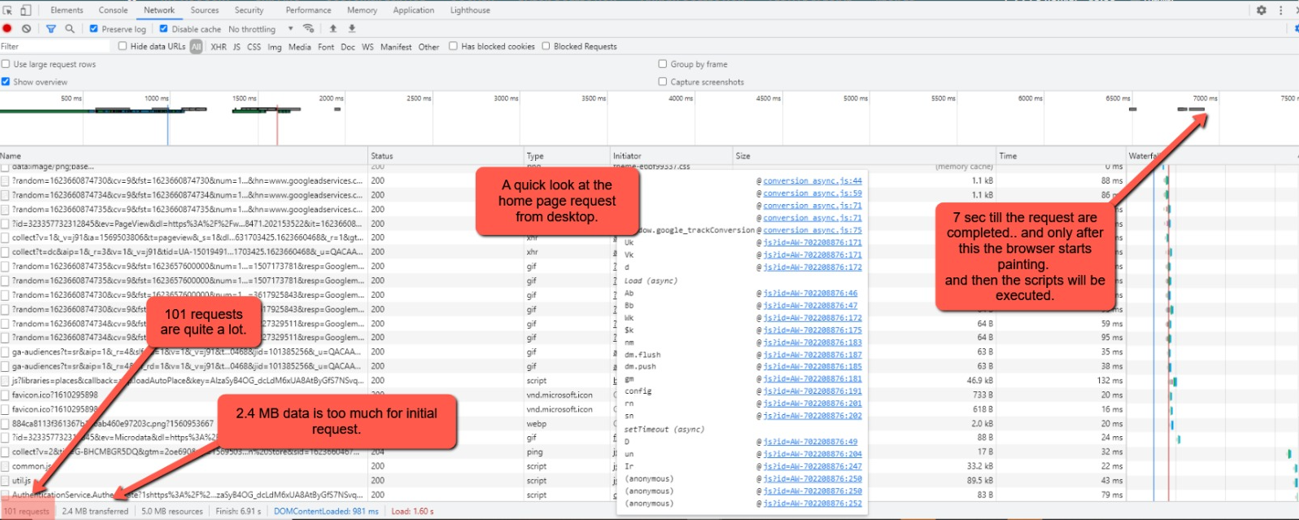Filter requests by XHR
The width and height of the screenshot is (1299, 520).
tap(218, 46)
